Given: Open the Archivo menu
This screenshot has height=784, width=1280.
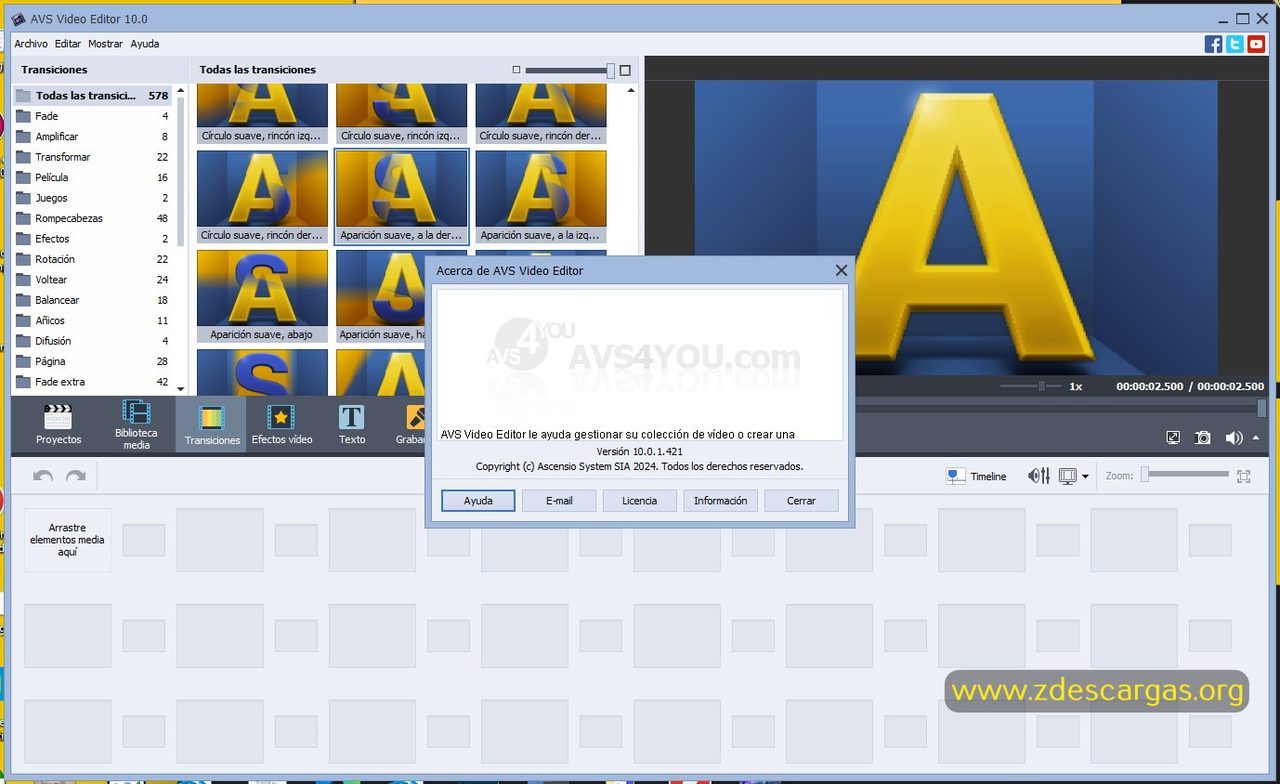Looking at the screenshot, I should pos(31,44).
